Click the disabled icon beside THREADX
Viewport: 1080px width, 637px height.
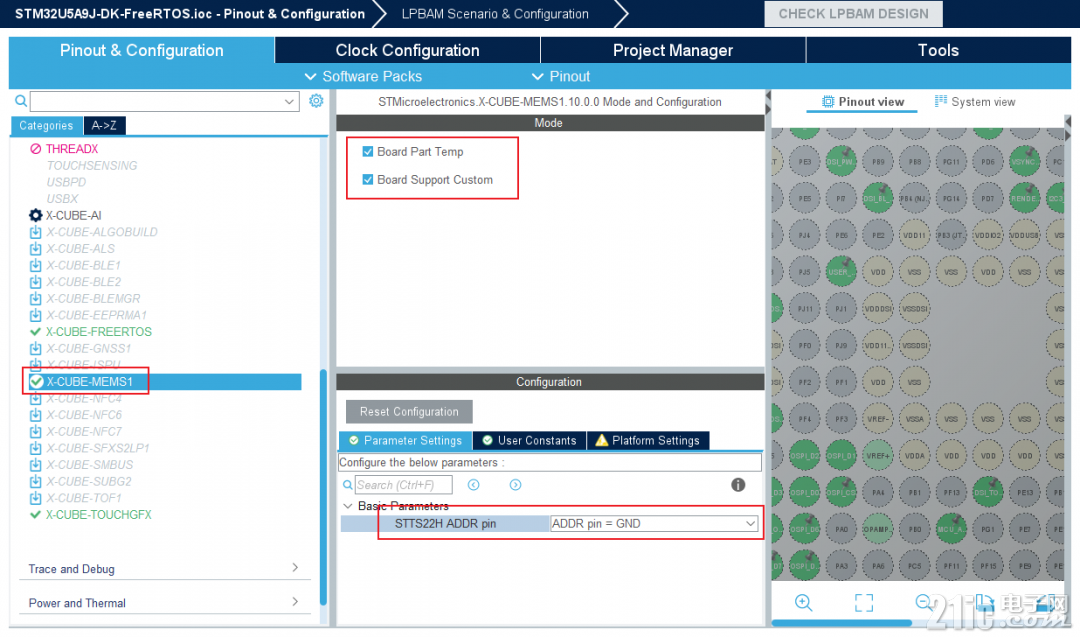[x=36, y=149]
